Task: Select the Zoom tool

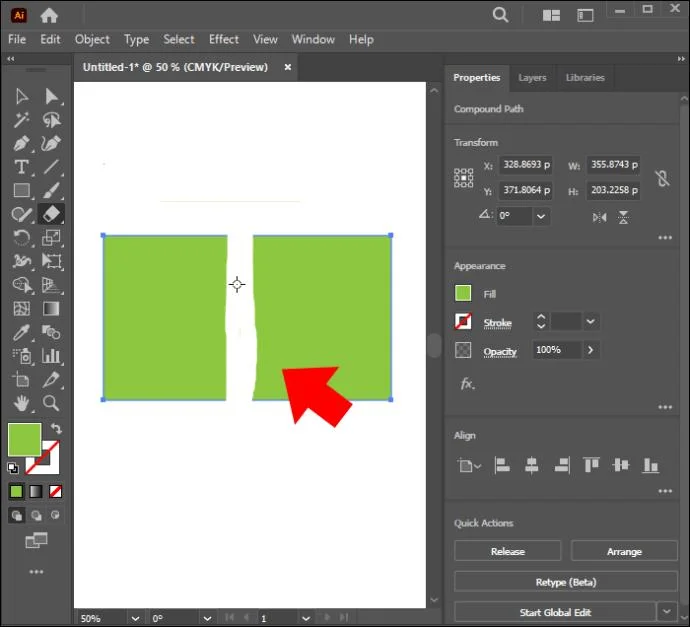Action: coord(51,403)
